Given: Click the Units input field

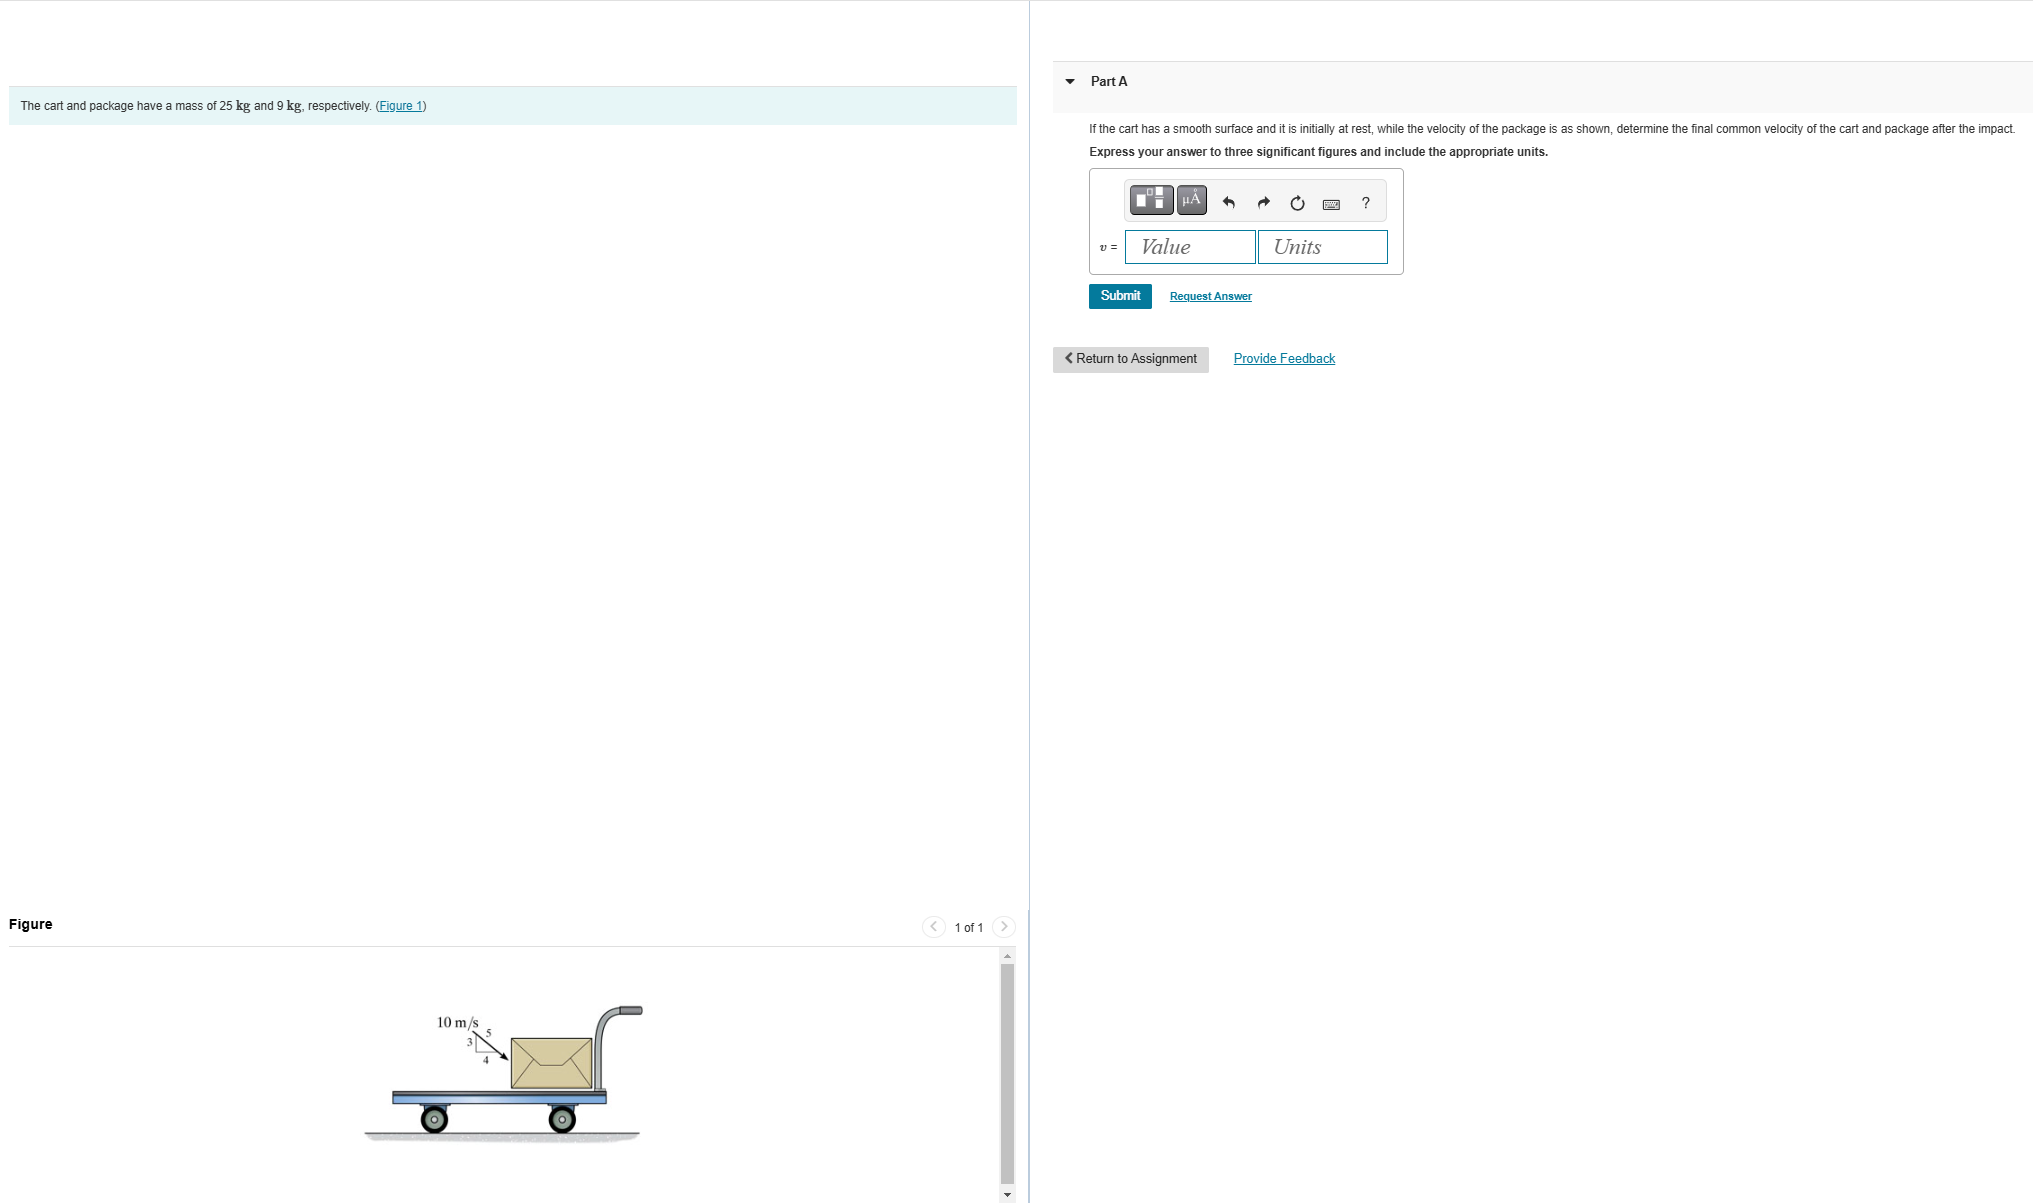Looking at the screenshot, I should pyautogui.click(x=1322, y=246).
